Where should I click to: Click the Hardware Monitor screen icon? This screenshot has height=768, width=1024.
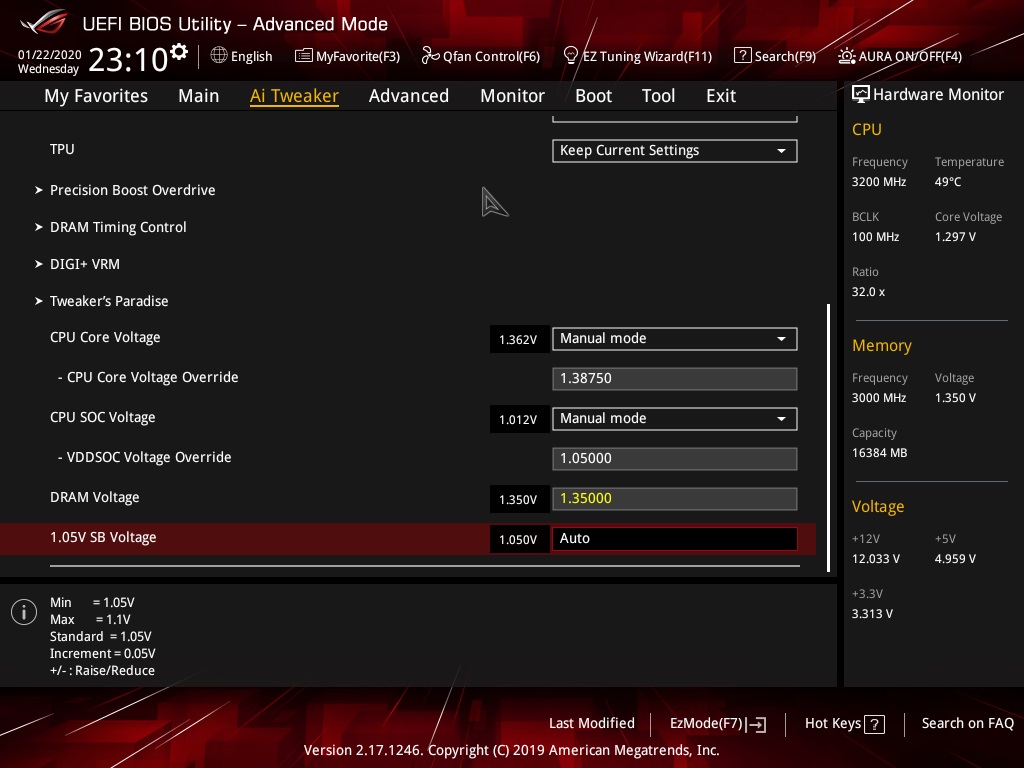(861, 95)
